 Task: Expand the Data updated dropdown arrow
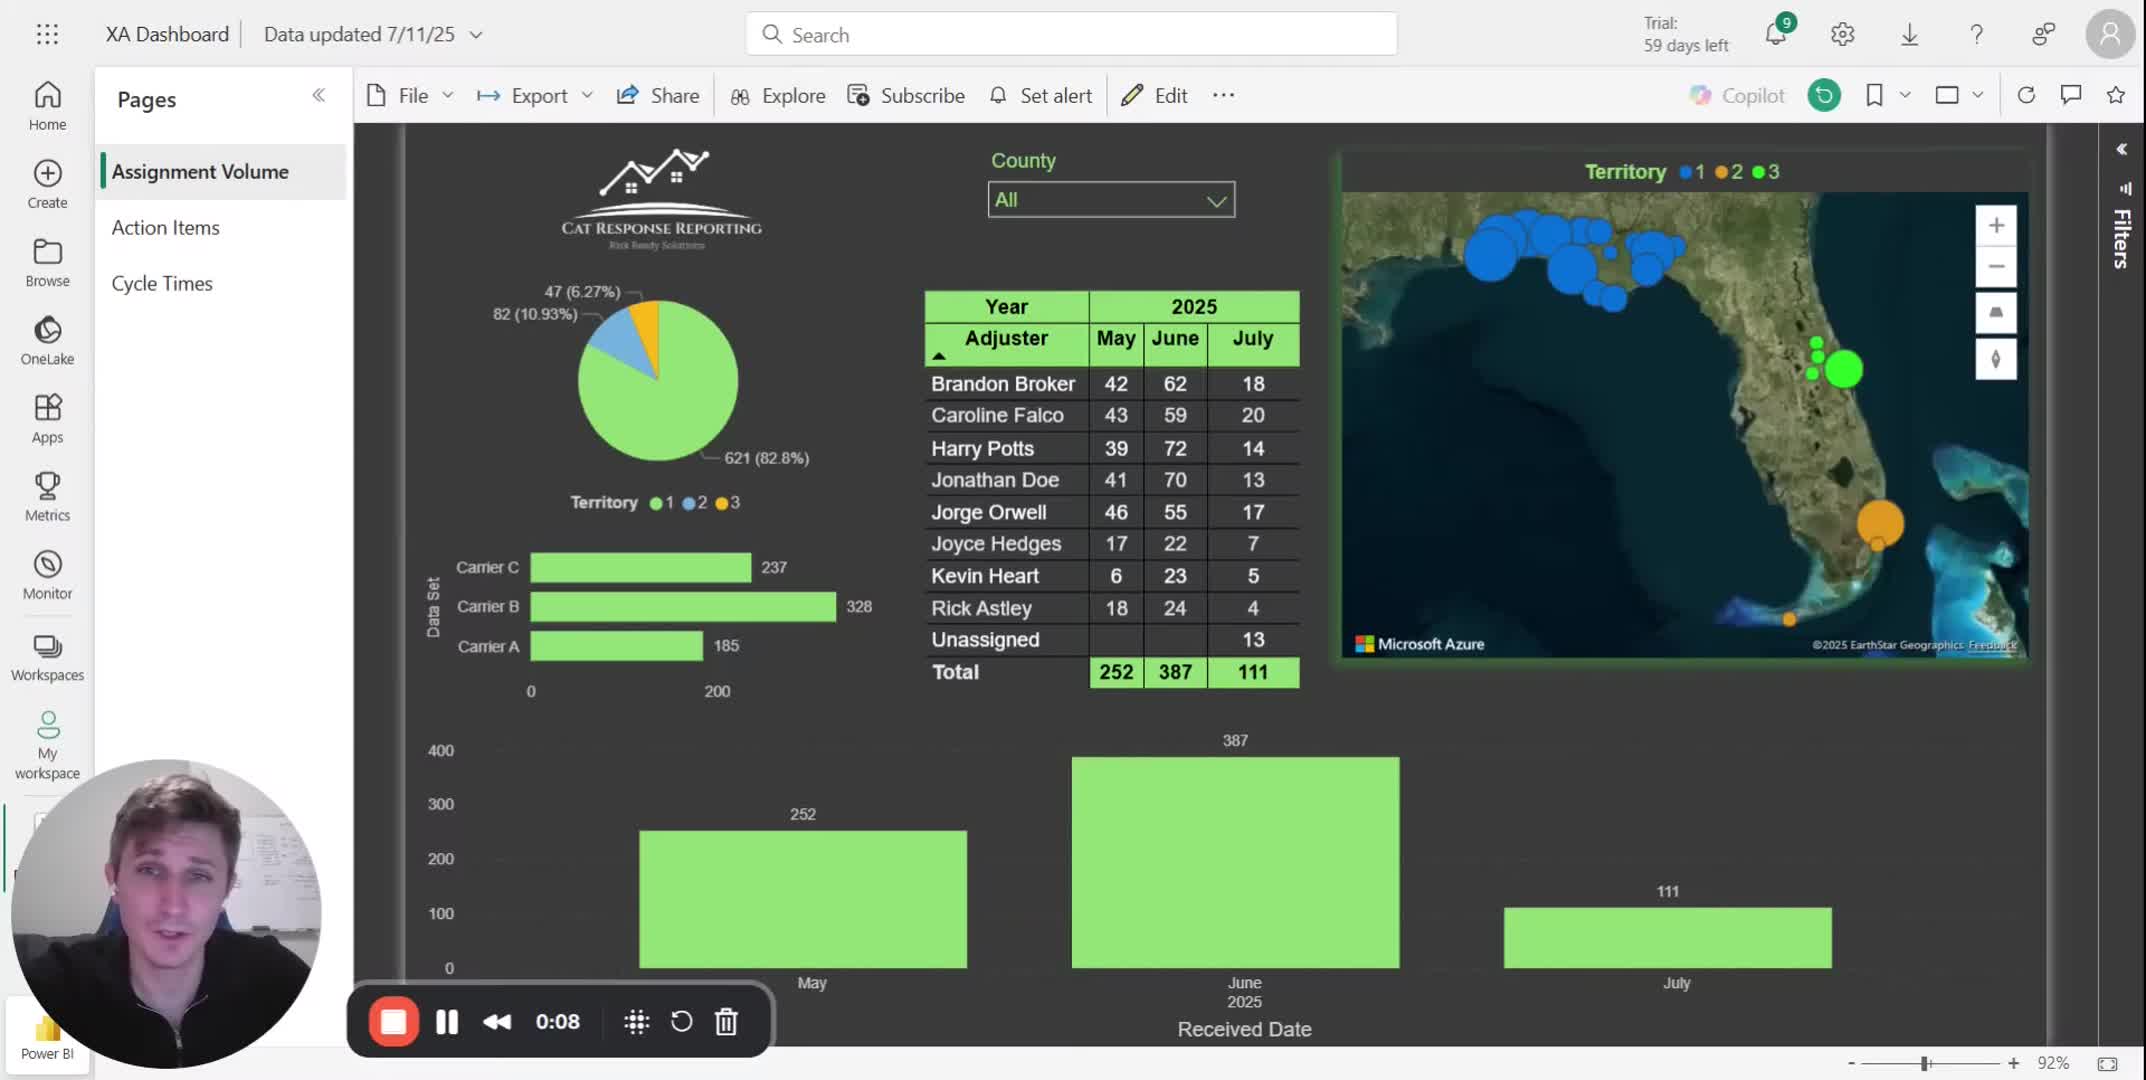point(476,35)
